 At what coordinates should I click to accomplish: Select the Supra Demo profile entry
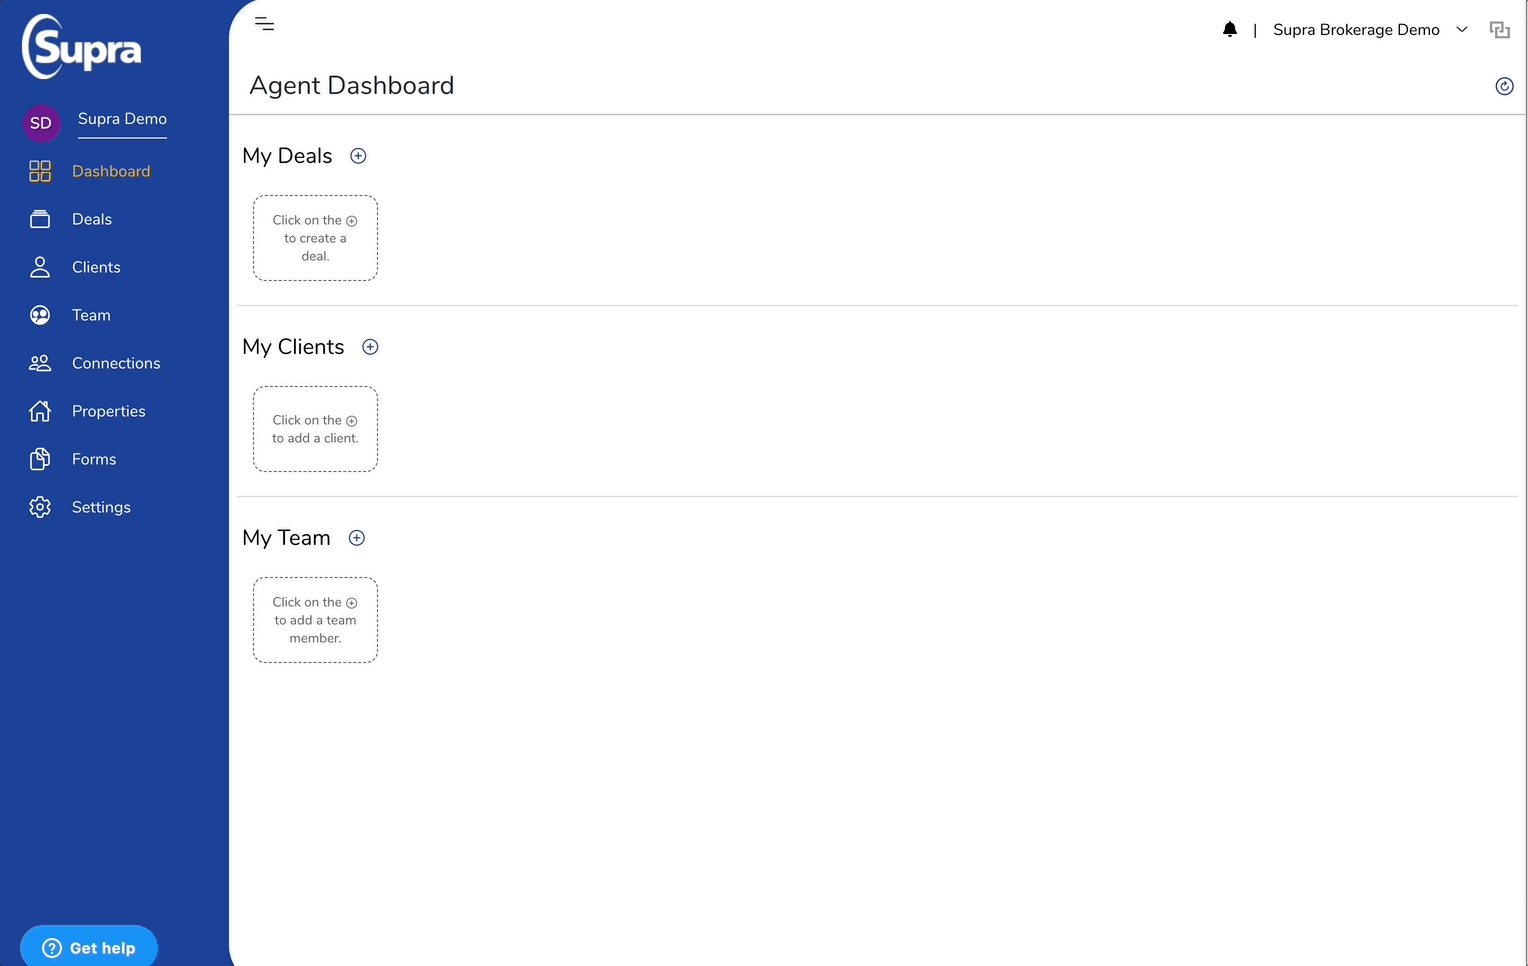[121, 119]
